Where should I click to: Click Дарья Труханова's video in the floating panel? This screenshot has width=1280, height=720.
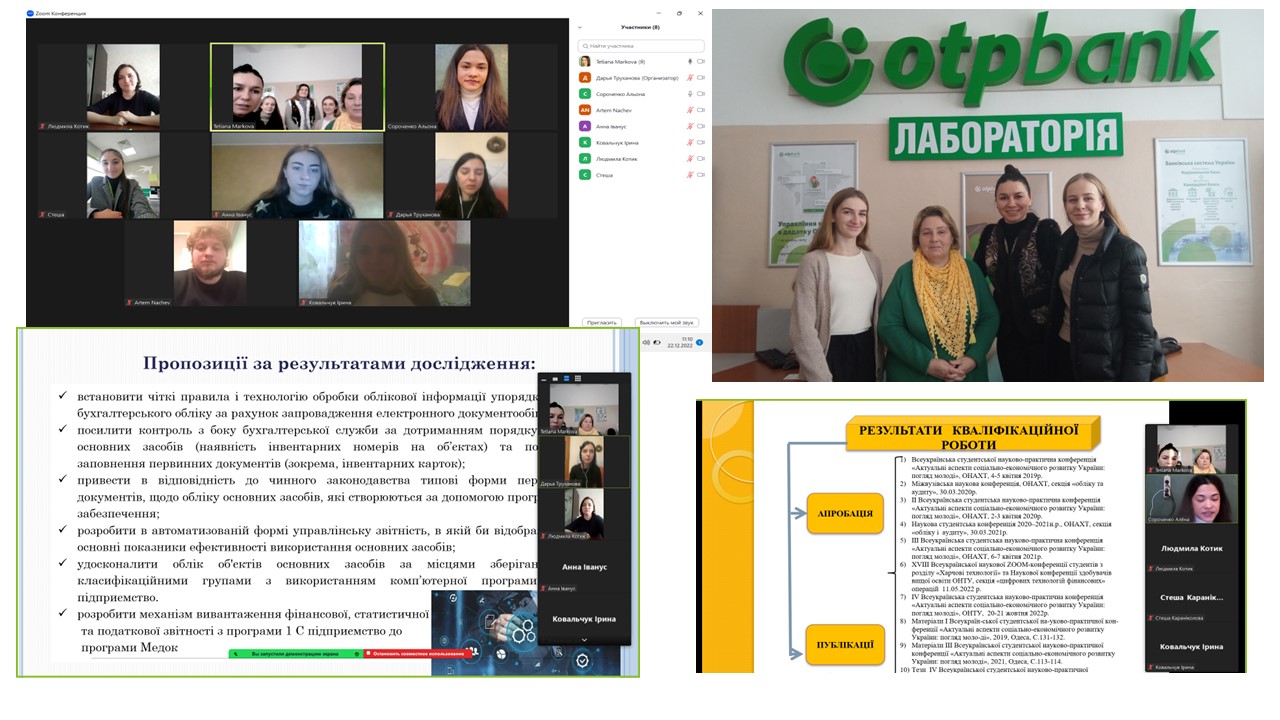pyautogui.click(x=584, y=461)
